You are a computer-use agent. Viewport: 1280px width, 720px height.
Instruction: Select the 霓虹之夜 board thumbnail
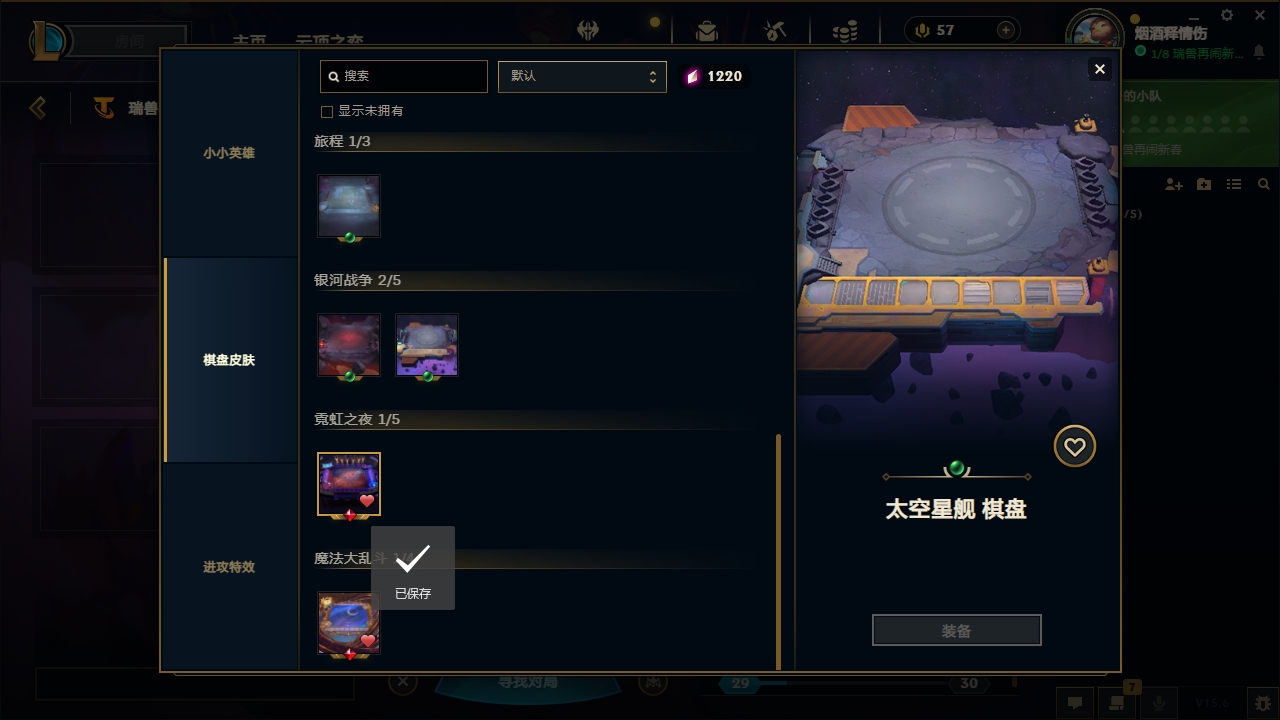click(349, 484)
